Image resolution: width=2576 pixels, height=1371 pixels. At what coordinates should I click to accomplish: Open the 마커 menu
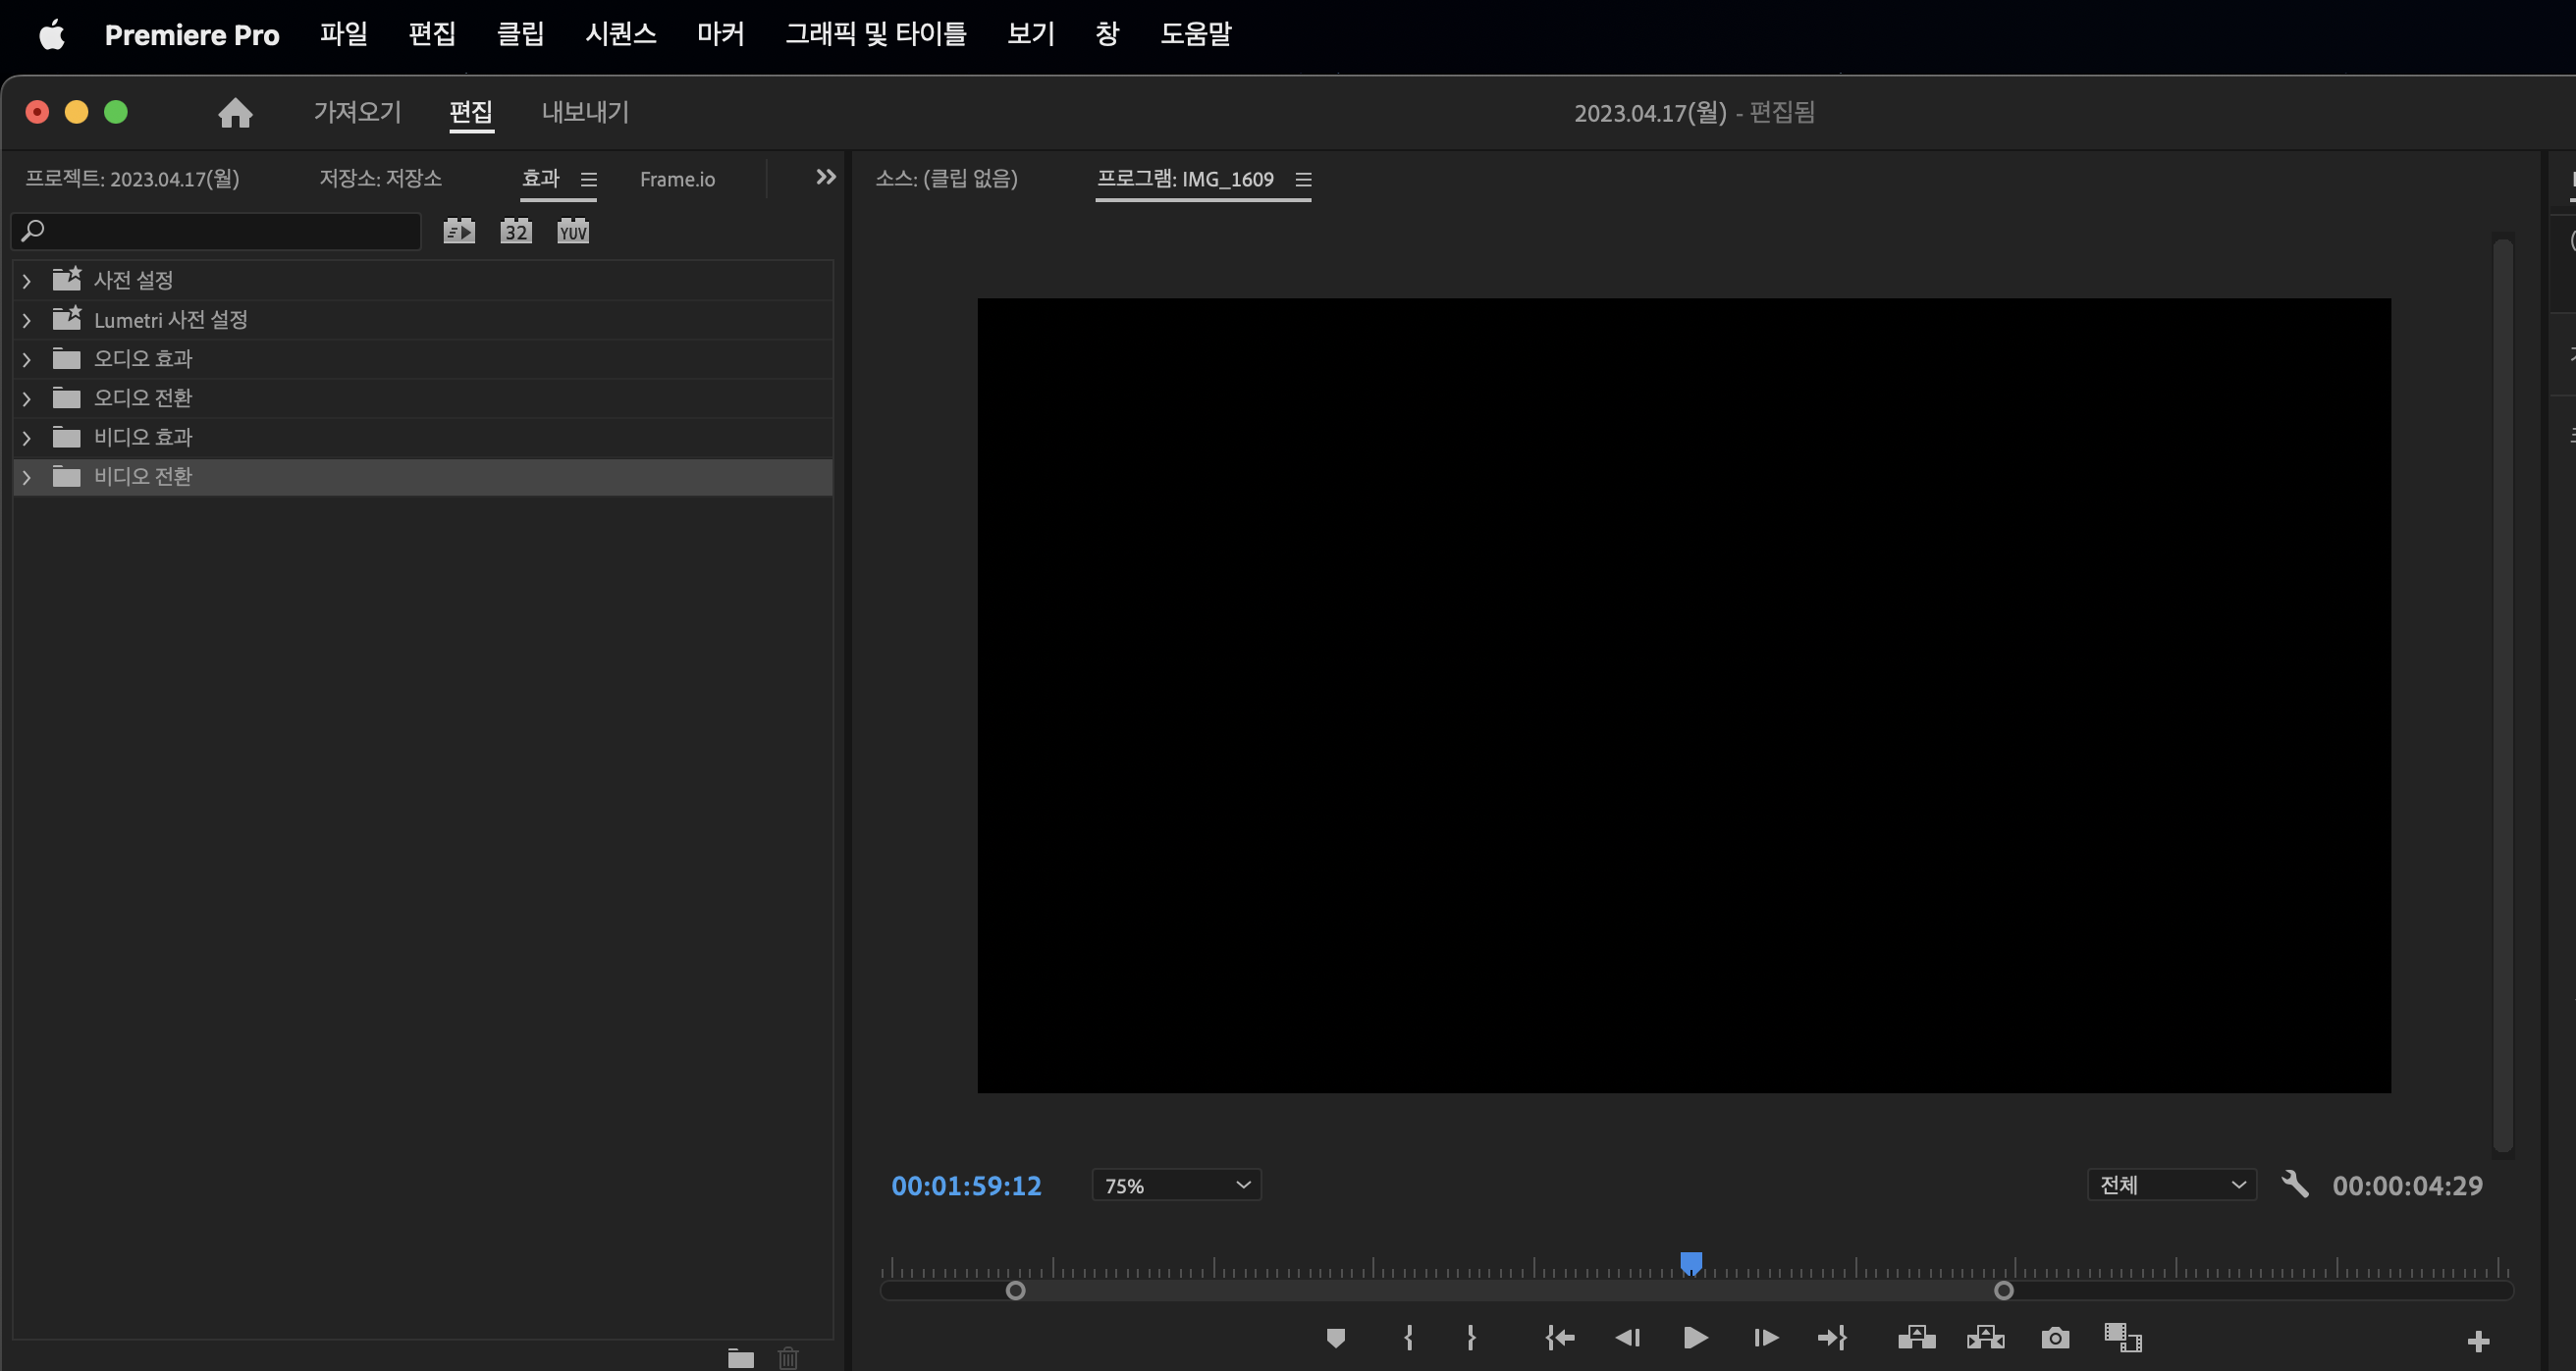720,34
